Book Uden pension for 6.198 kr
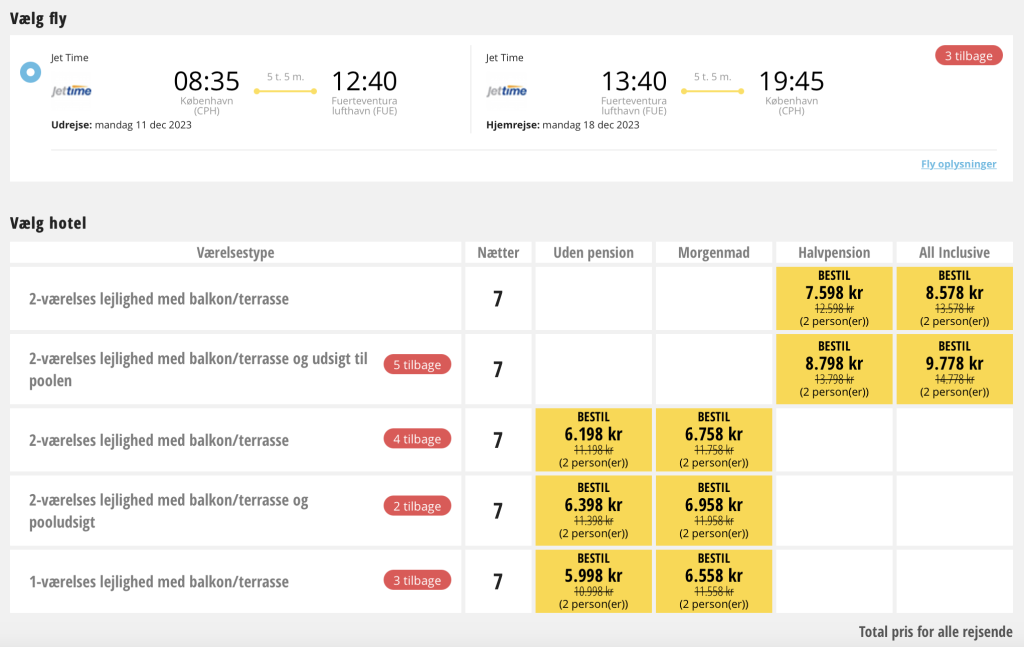 click(x=594, y=440)
